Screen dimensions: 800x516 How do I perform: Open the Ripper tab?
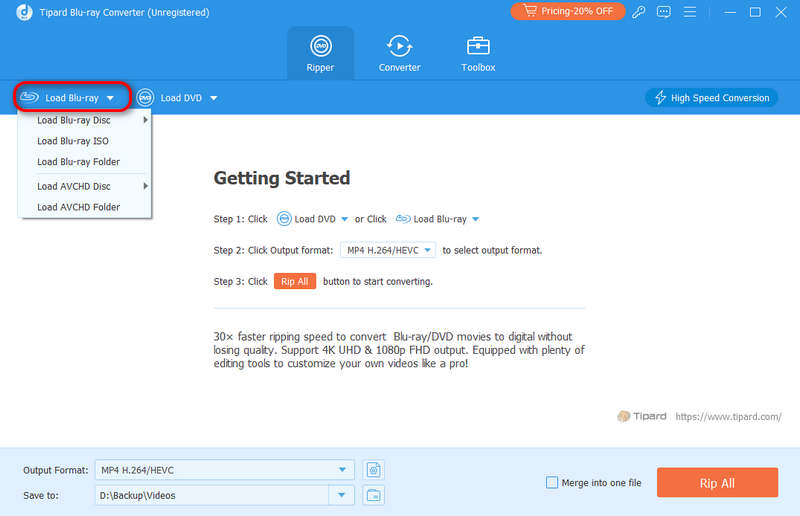click(320, 54)
